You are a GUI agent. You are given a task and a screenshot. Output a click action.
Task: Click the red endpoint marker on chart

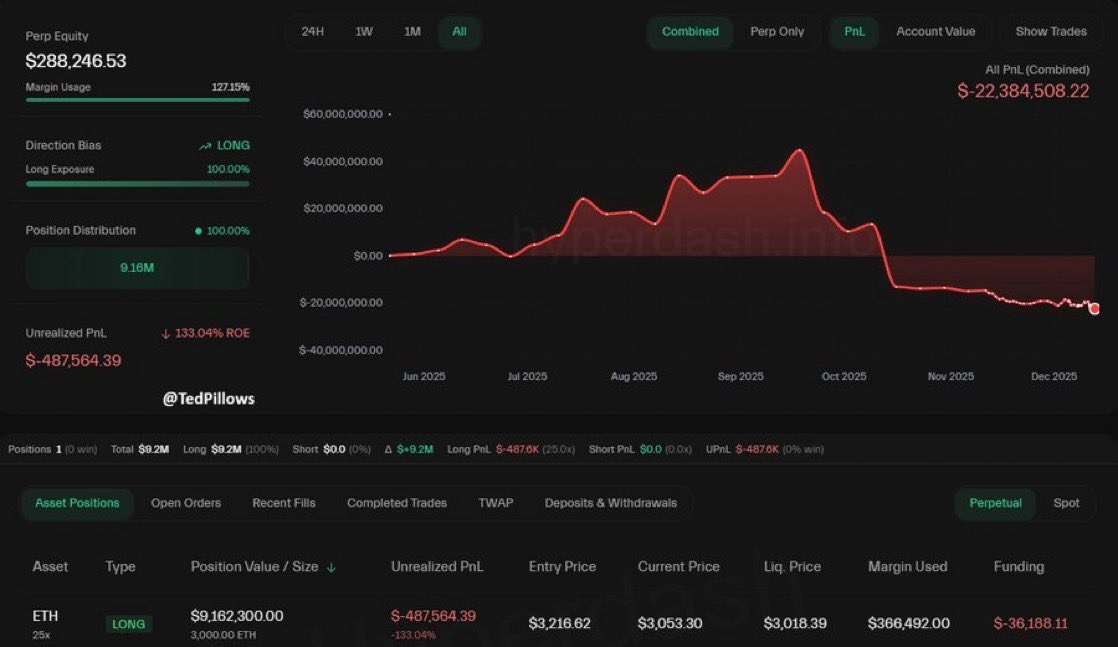click(1094, 309)
